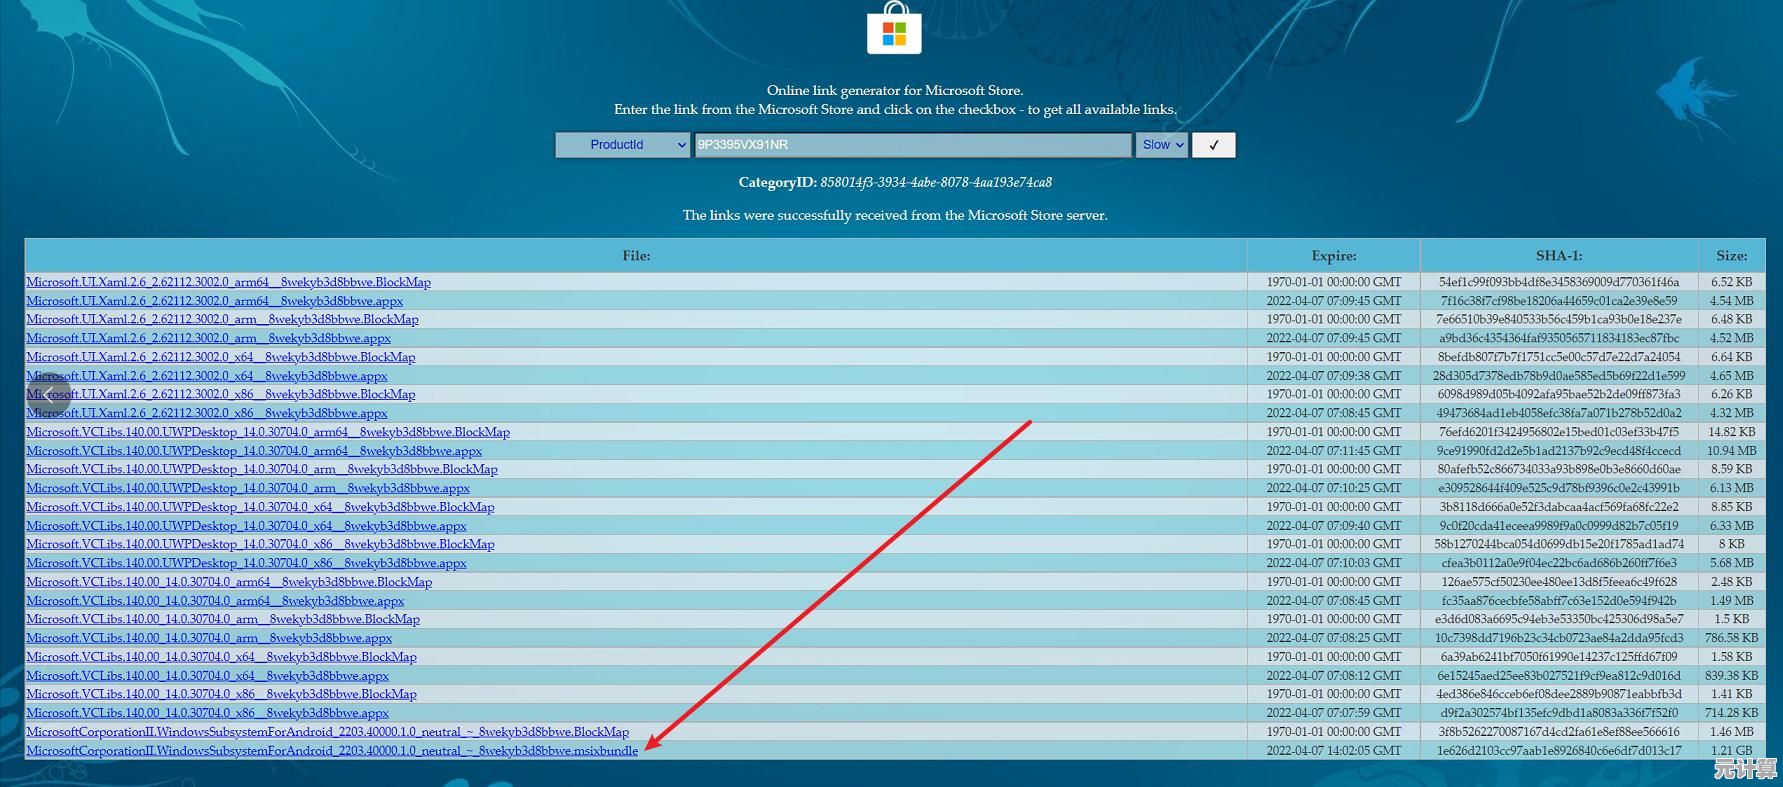The width and height of the screenshot is (1783, 787).
Task: Click the Microsoft Store logo icon
Action: [894, 28]
